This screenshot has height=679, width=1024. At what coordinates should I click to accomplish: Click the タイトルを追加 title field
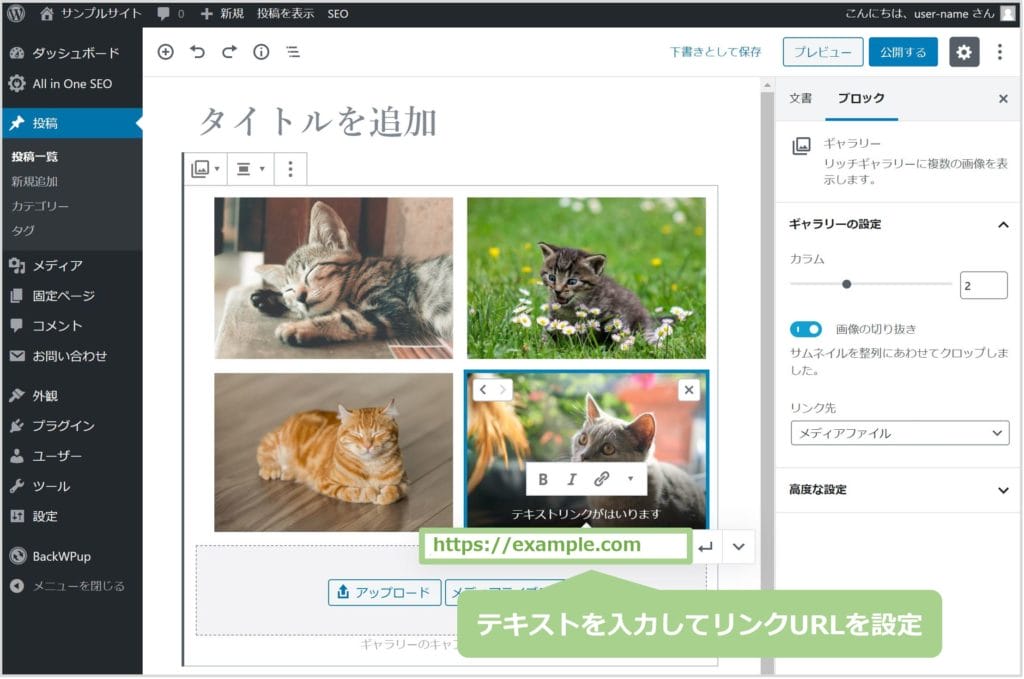point(318,122)
